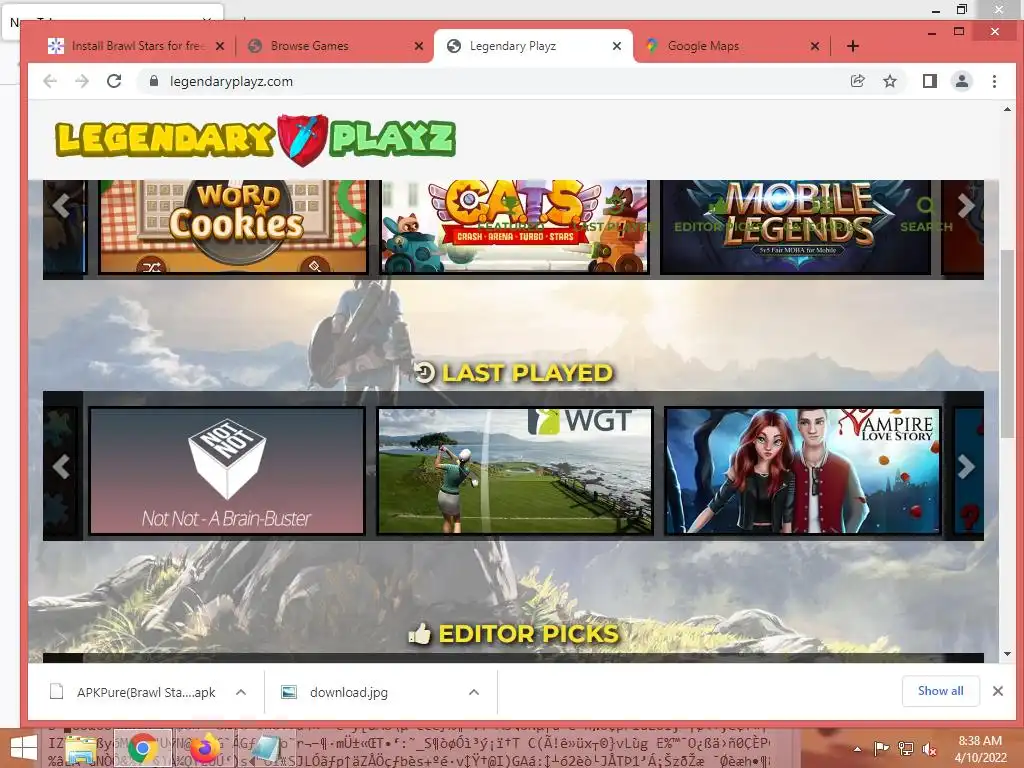
Task: Switch to the Google Maps tab
Action: [x=731, y=46]
